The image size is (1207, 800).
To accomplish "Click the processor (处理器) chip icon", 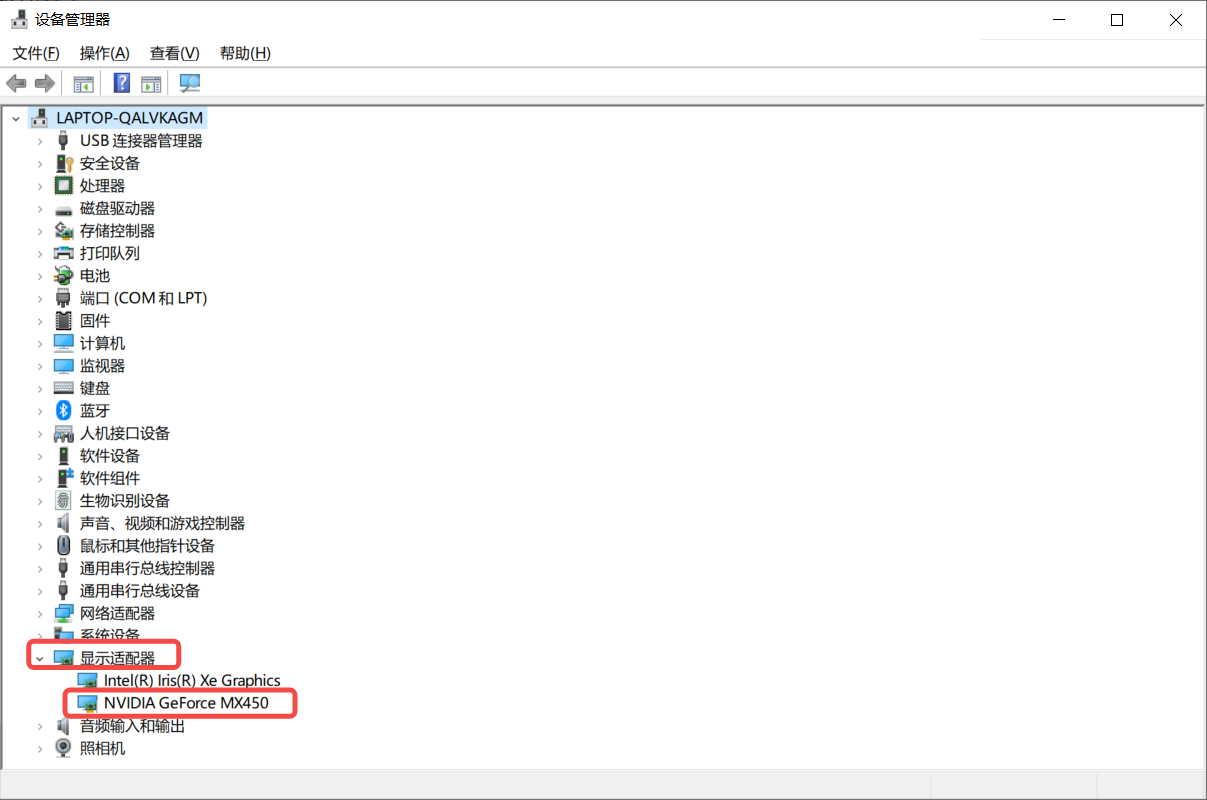I will click(64, 186).
